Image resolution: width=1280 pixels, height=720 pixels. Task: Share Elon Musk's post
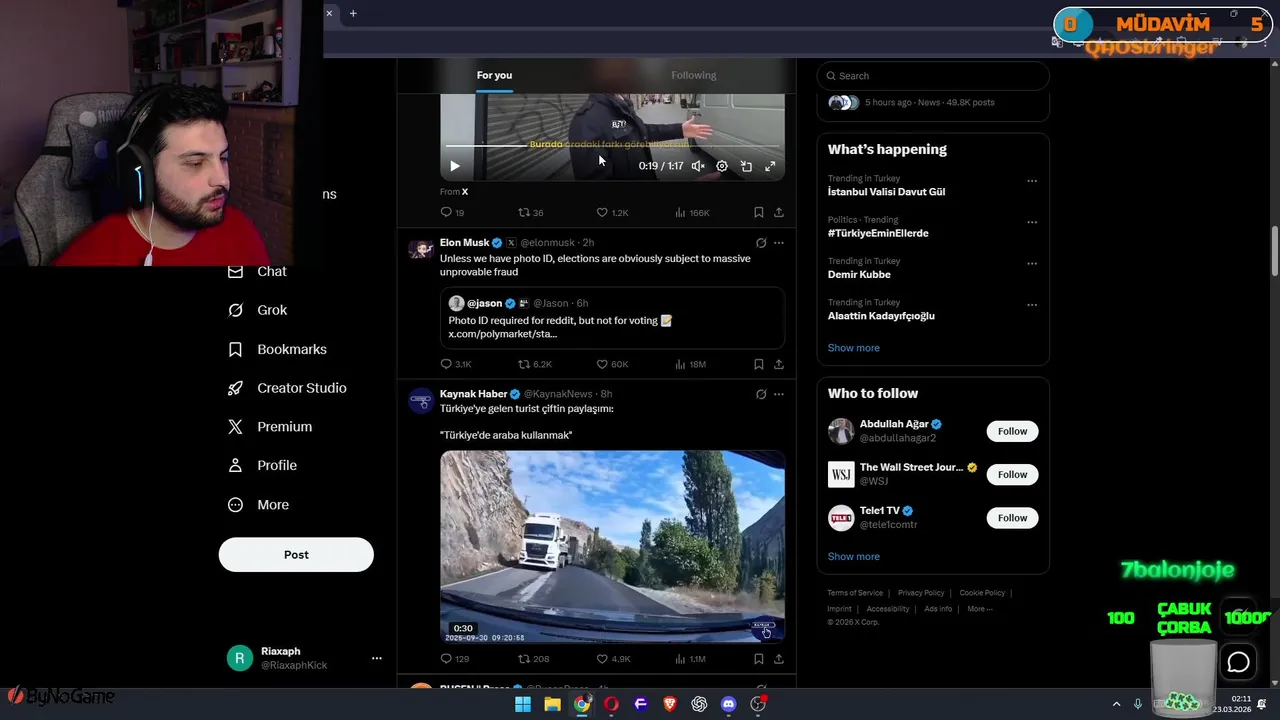tap(779, 364)
